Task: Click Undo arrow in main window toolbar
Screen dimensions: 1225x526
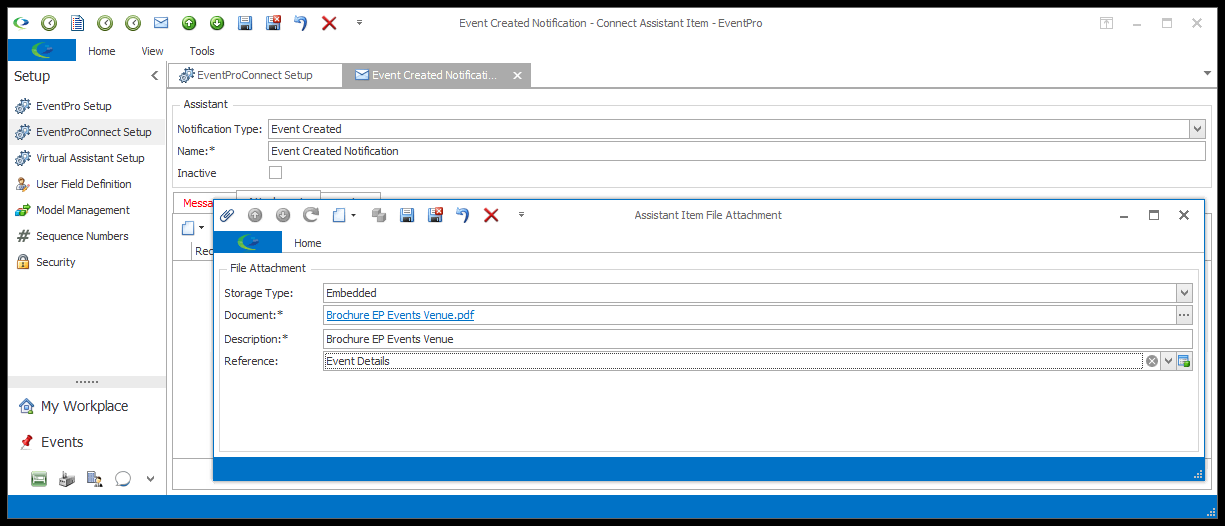Action: 300,23
